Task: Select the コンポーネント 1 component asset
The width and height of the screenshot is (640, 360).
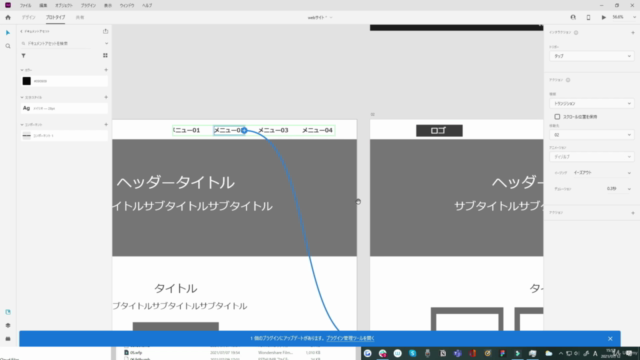Action: click(x=64, y=136)
